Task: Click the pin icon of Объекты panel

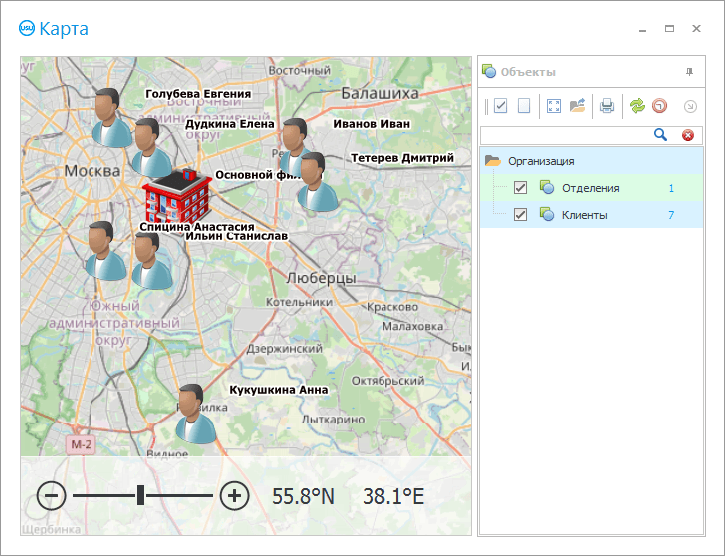Action: click(x=689, y=72)
